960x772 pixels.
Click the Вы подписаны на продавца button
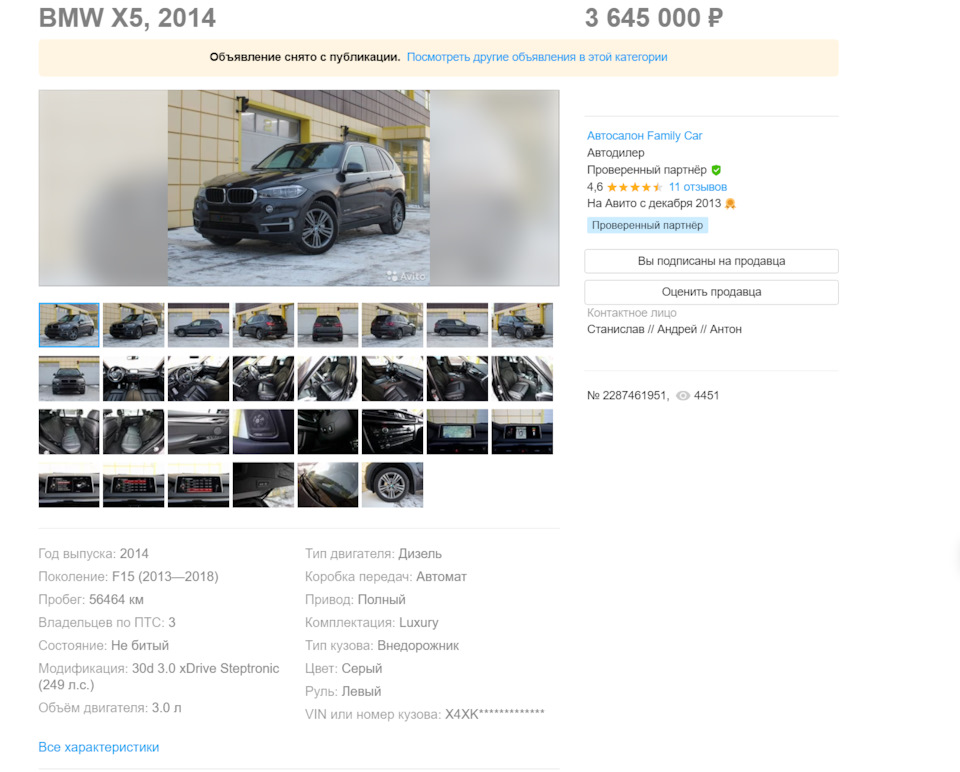click(x=711, y=261)
